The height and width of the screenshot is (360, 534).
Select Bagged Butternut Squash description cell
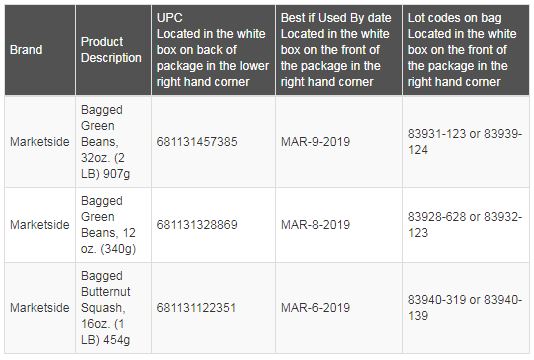pos(113,308)
